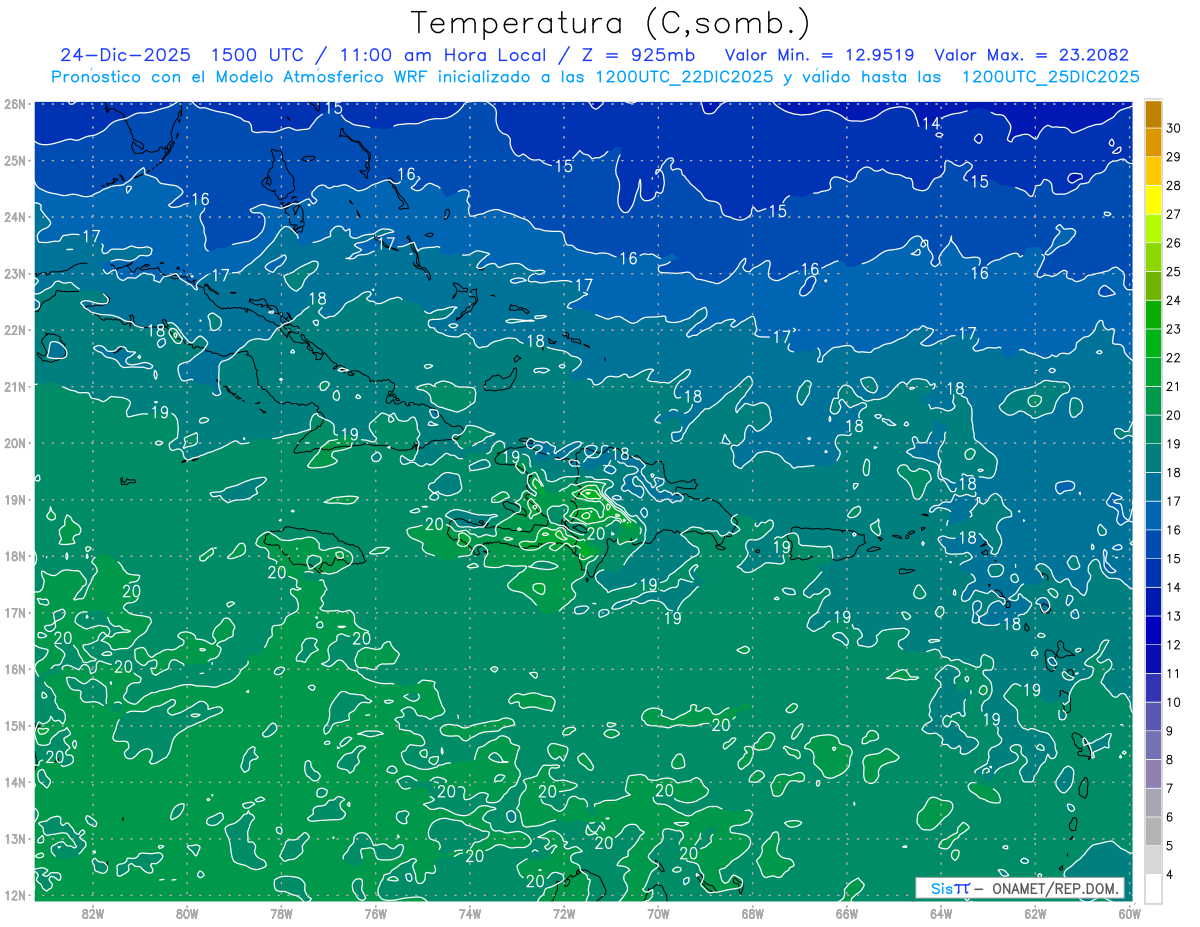Screen dimensions: 1200x927
Task: Click the '74W' longitude axis label
Action: click(470, 913)
